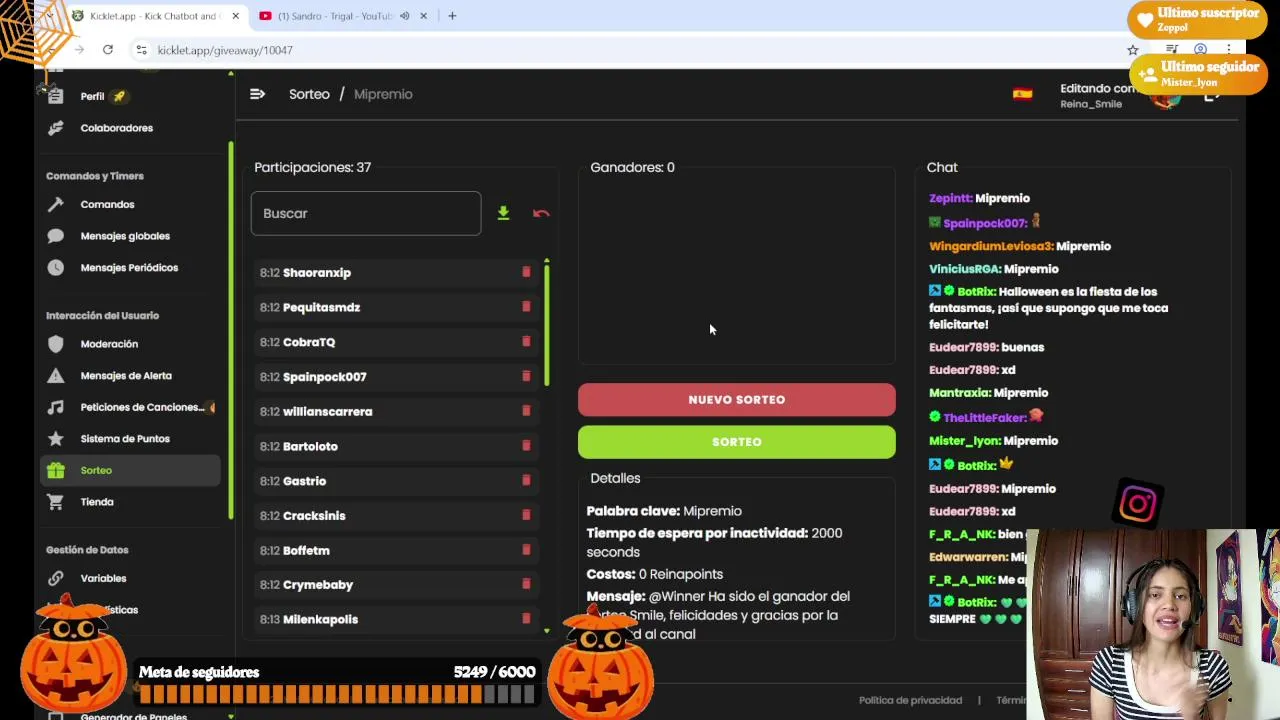Click the scroll down arrow of participants list

pyautogui.click(x=546, y=631)
